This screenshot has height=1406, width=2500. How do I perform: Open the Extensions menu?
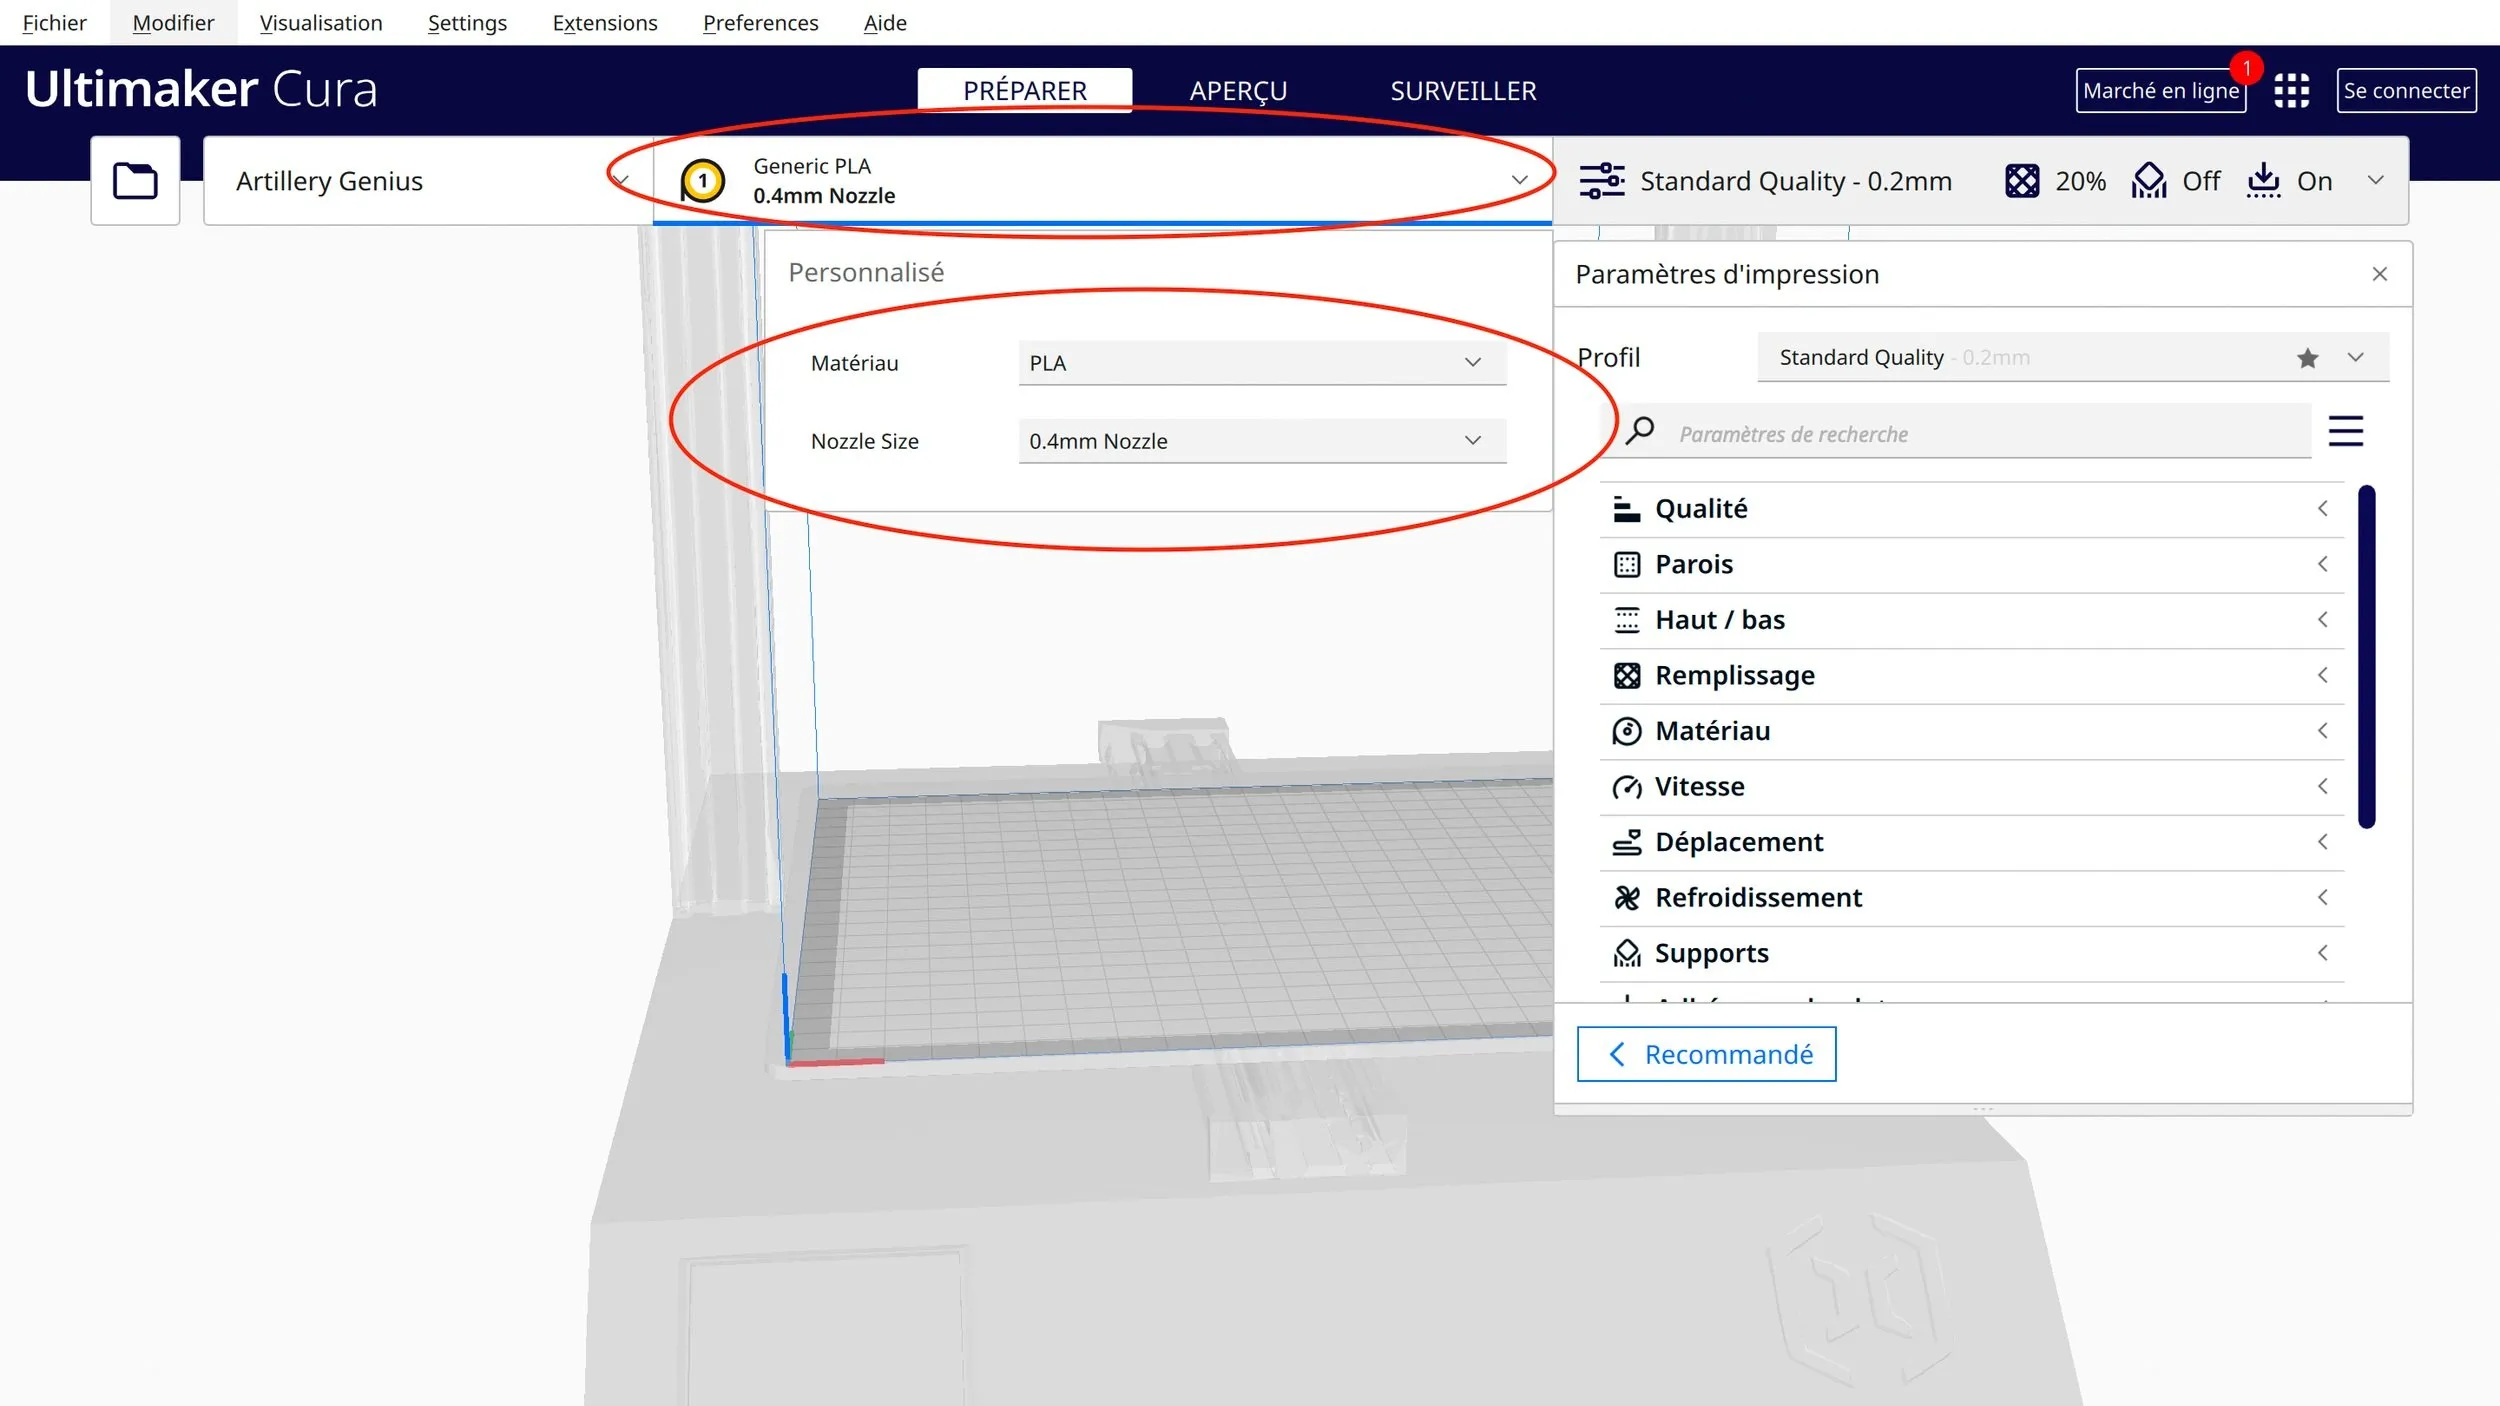(x=605, y=22)
